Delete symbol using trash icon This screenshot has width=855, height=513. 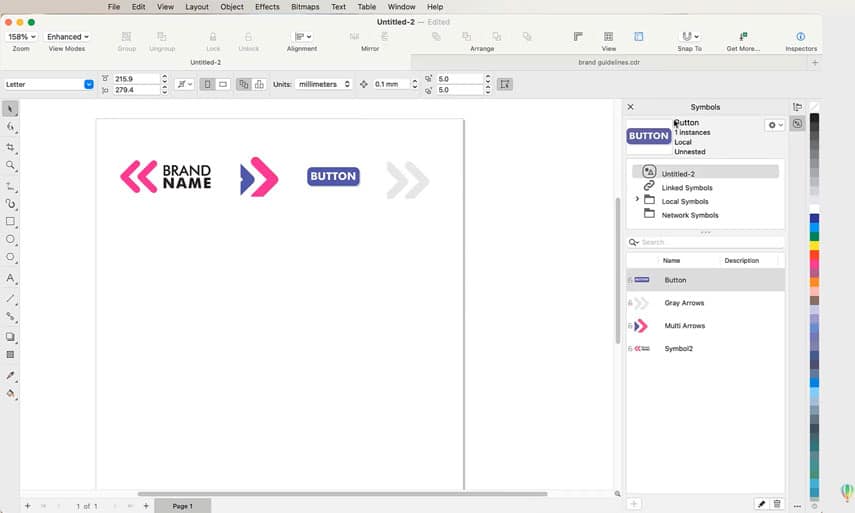(x=777, y=504)
